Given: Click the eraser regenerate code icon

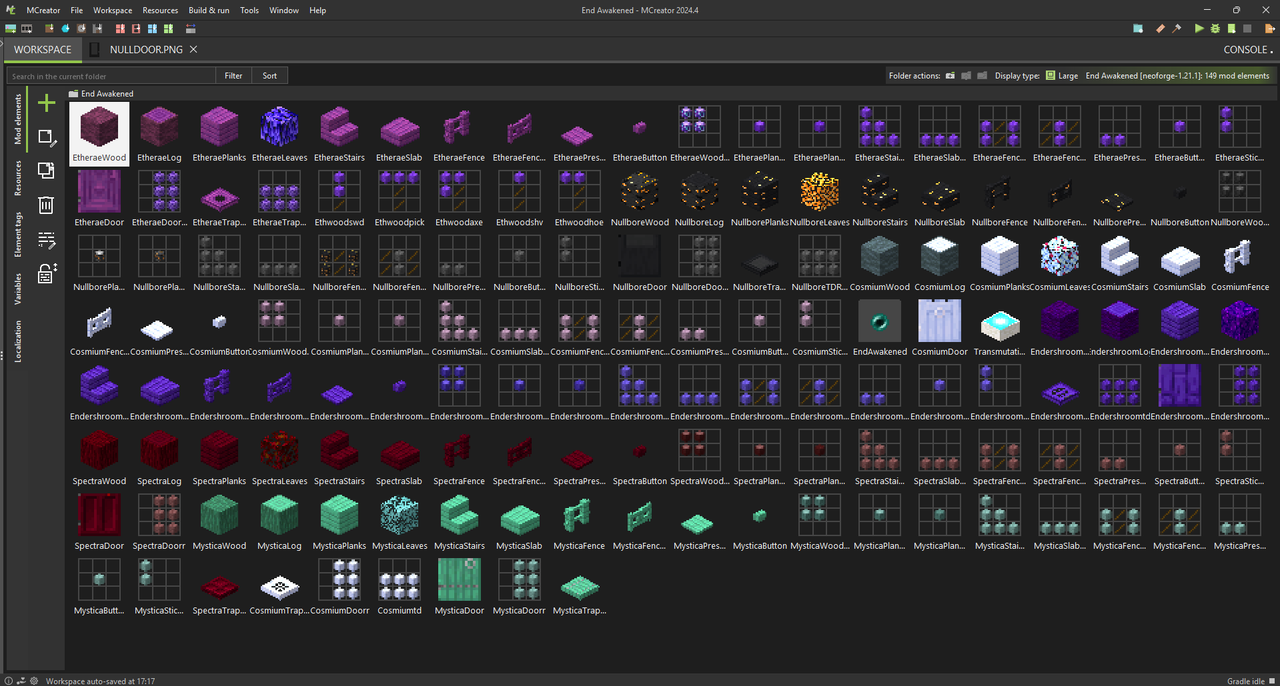Looking at the screenshot, I should [x=1161, y=28].
